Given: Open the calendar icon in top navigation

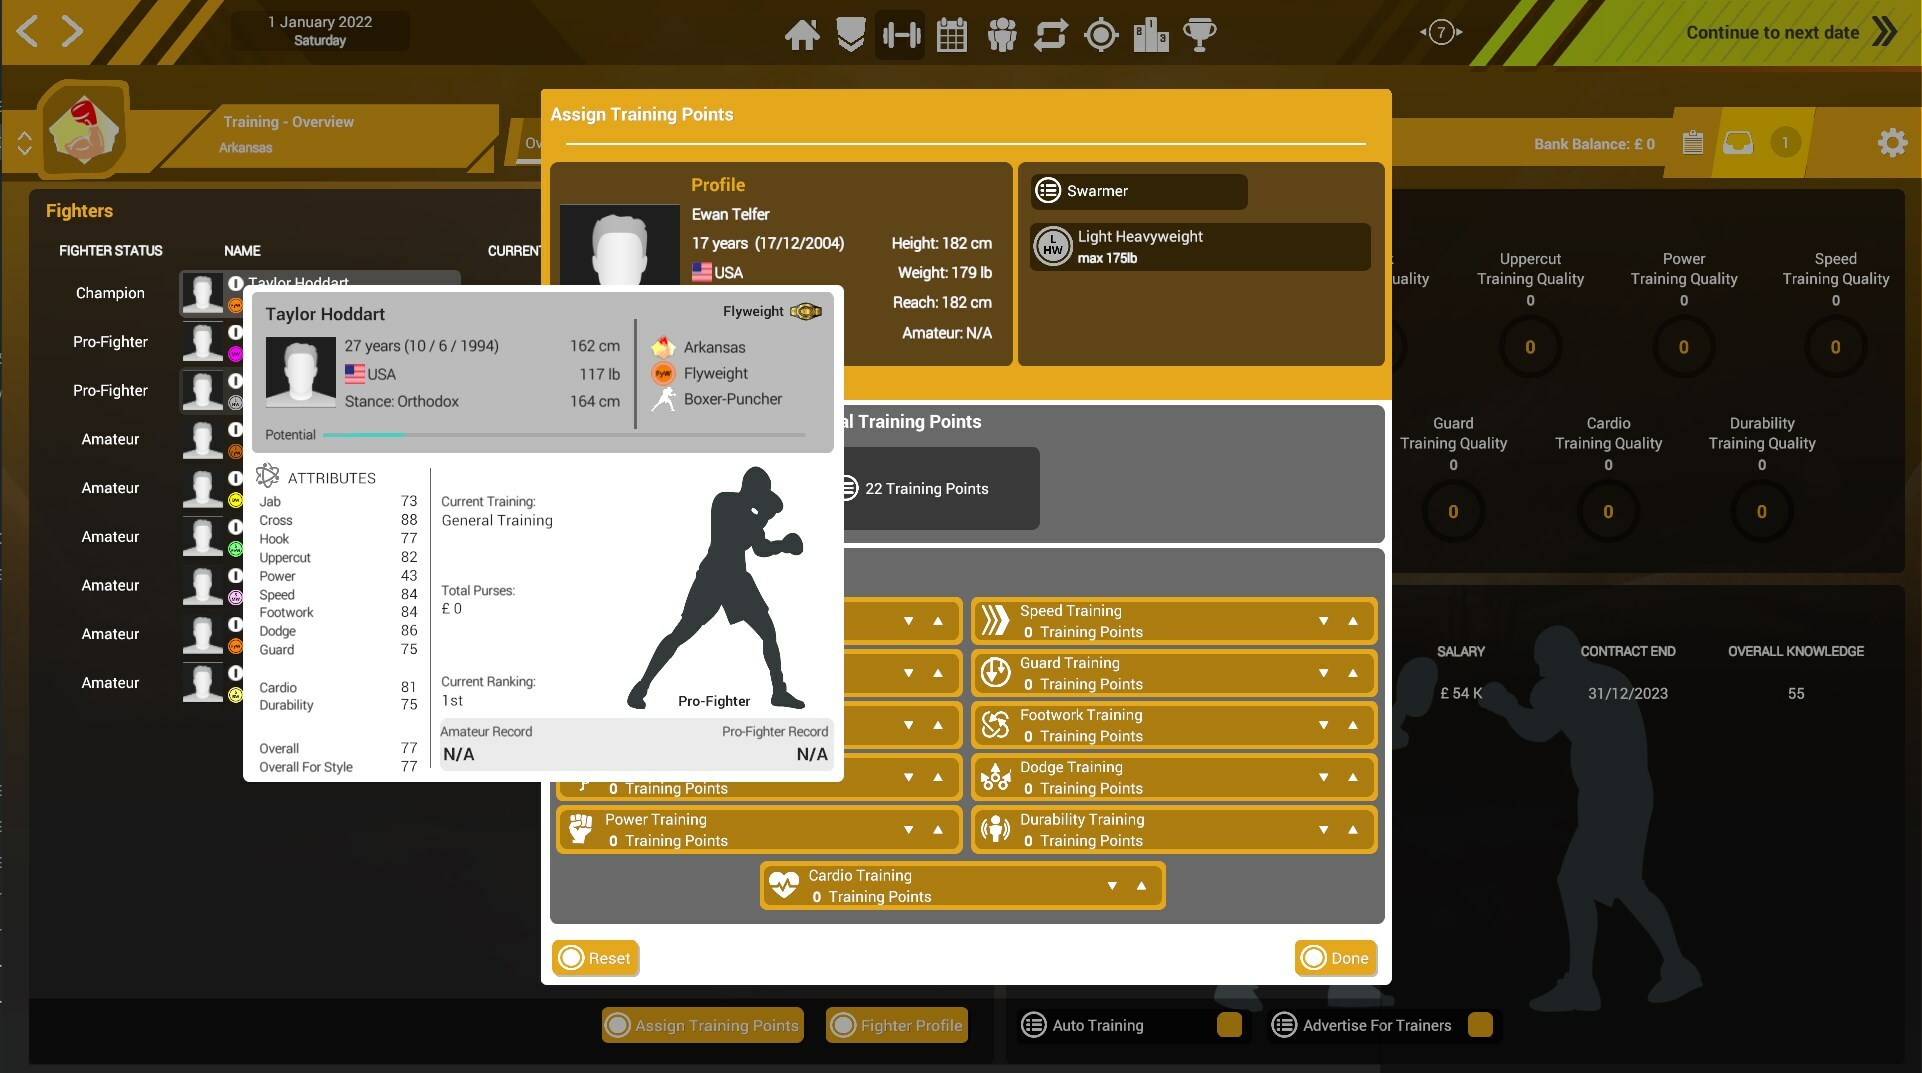Looking at the screenshot, I should [x=952, y=35].
